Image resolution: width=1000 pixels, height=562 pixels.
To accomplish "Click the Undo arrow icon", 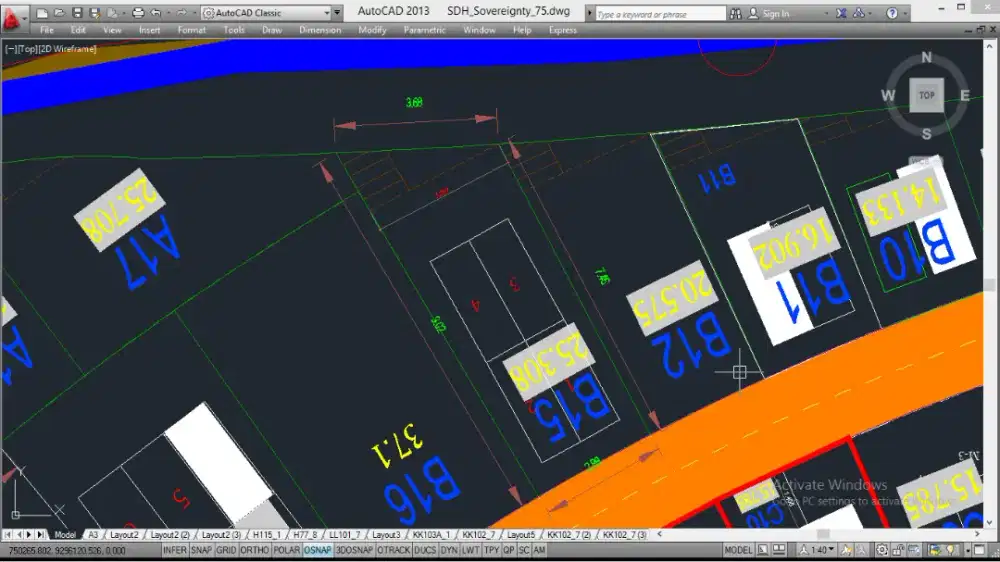I will point(156,13).
